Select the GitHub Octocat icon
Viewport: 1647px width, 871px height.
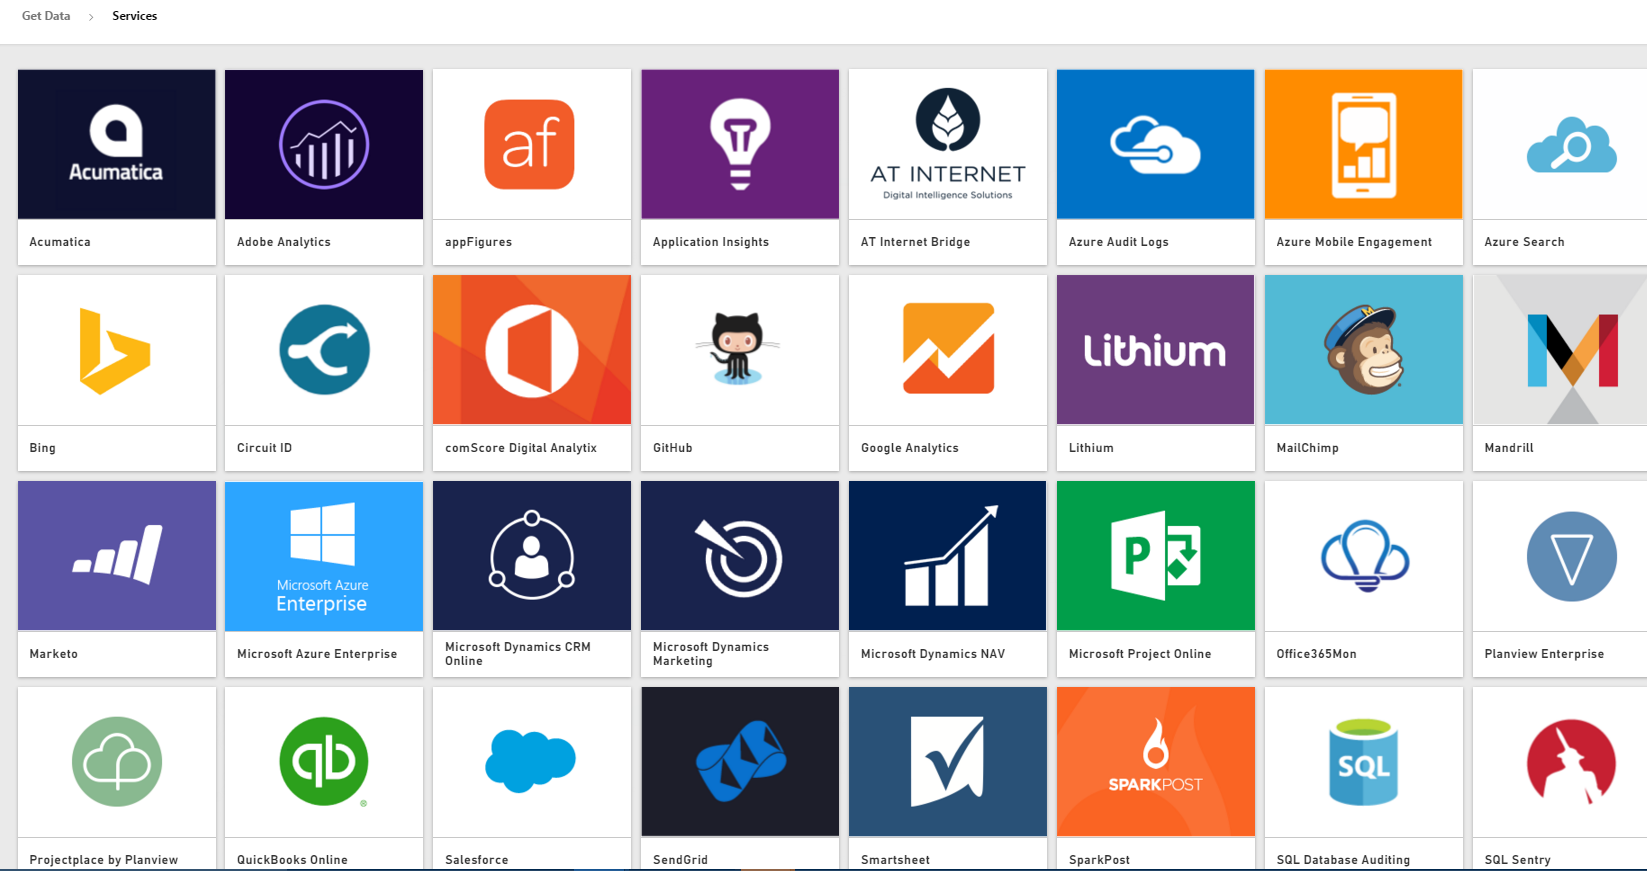pyautogui.click(x=738, y=348)
